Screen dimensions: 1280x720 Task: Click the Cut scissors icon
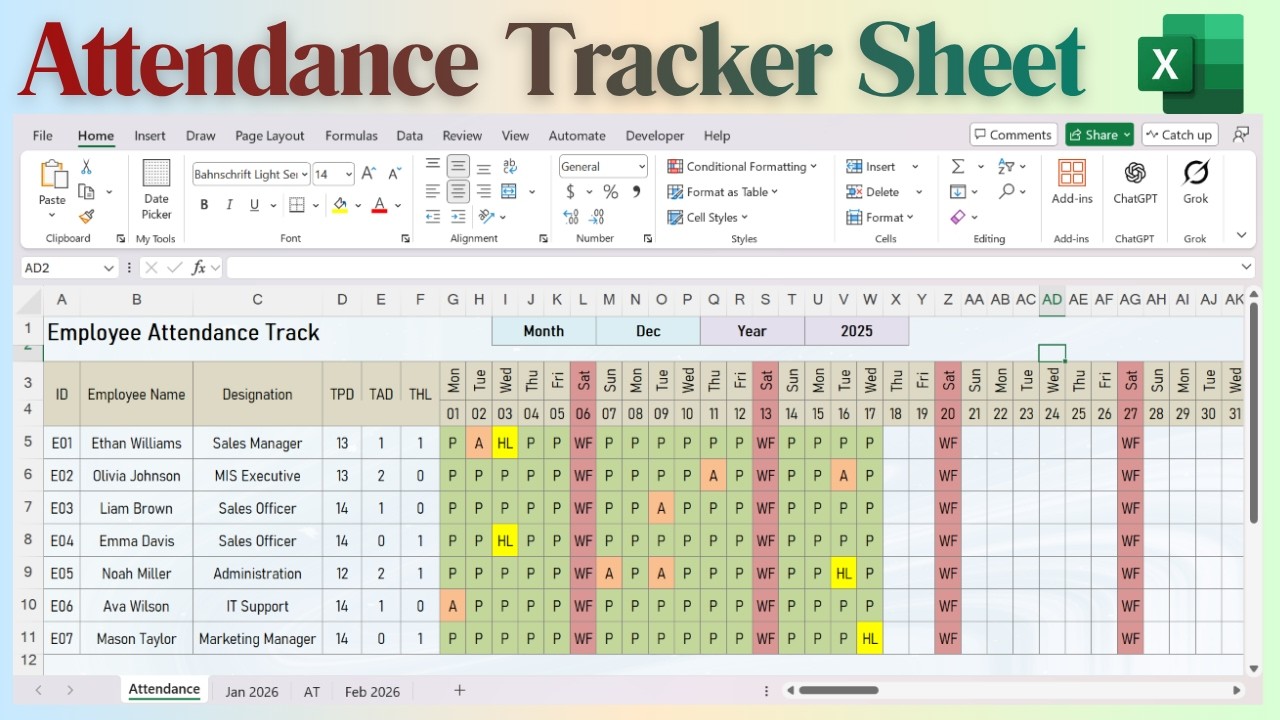pos(86,167)
